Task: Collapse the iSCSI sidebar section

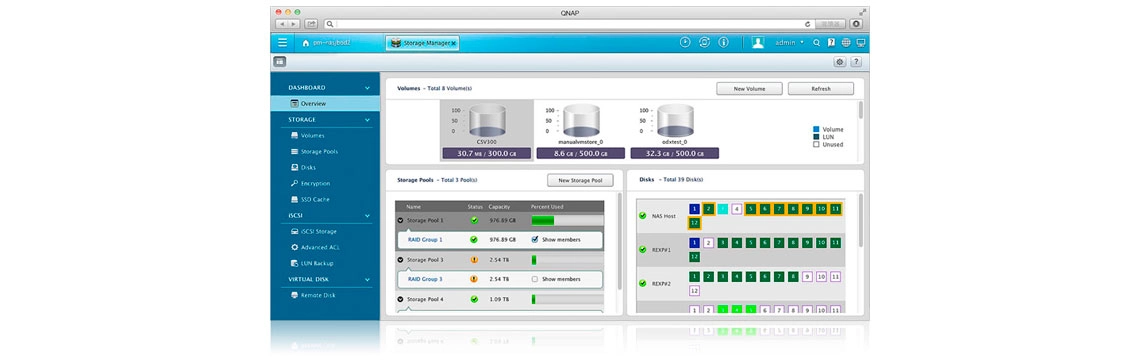Action: click(367, 216)
